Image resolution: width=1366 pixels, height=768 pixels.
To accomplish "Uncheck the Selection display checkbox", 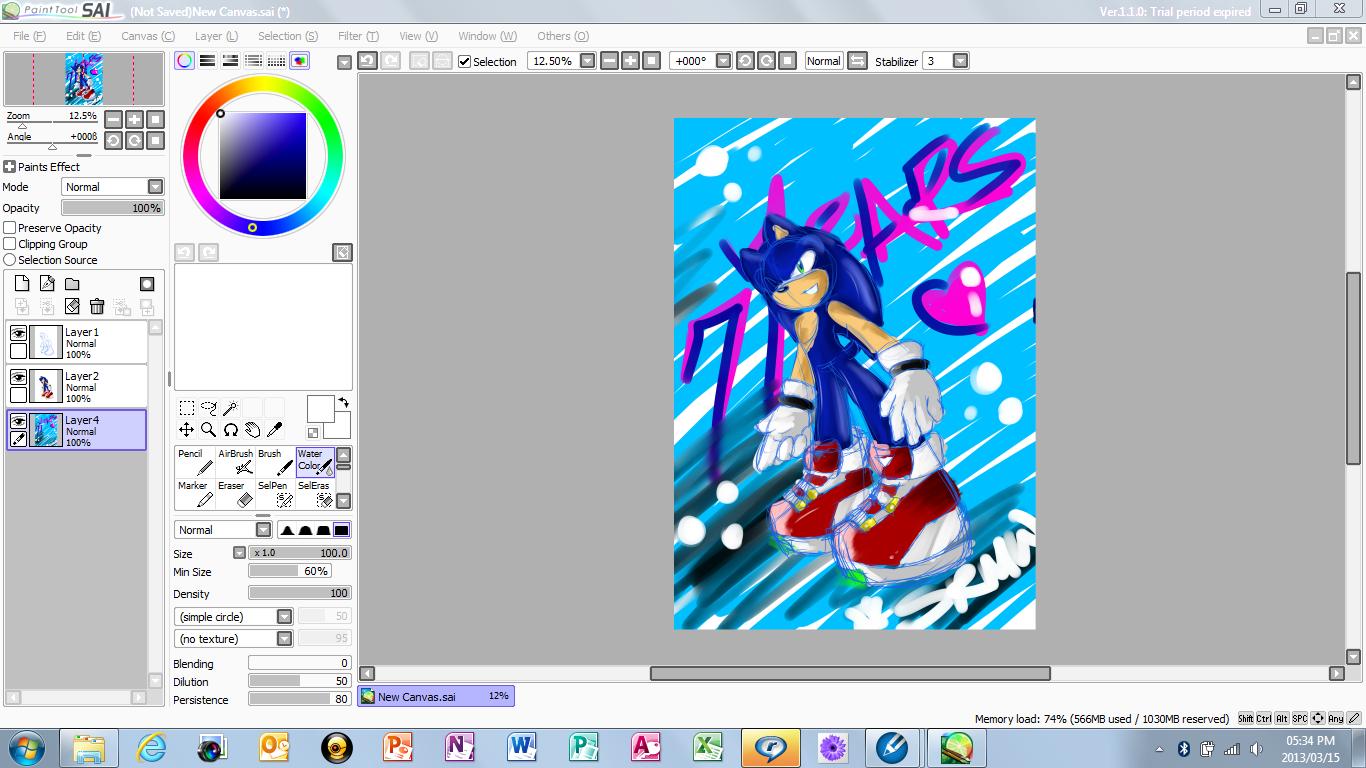I will click(x=464, y=61).
